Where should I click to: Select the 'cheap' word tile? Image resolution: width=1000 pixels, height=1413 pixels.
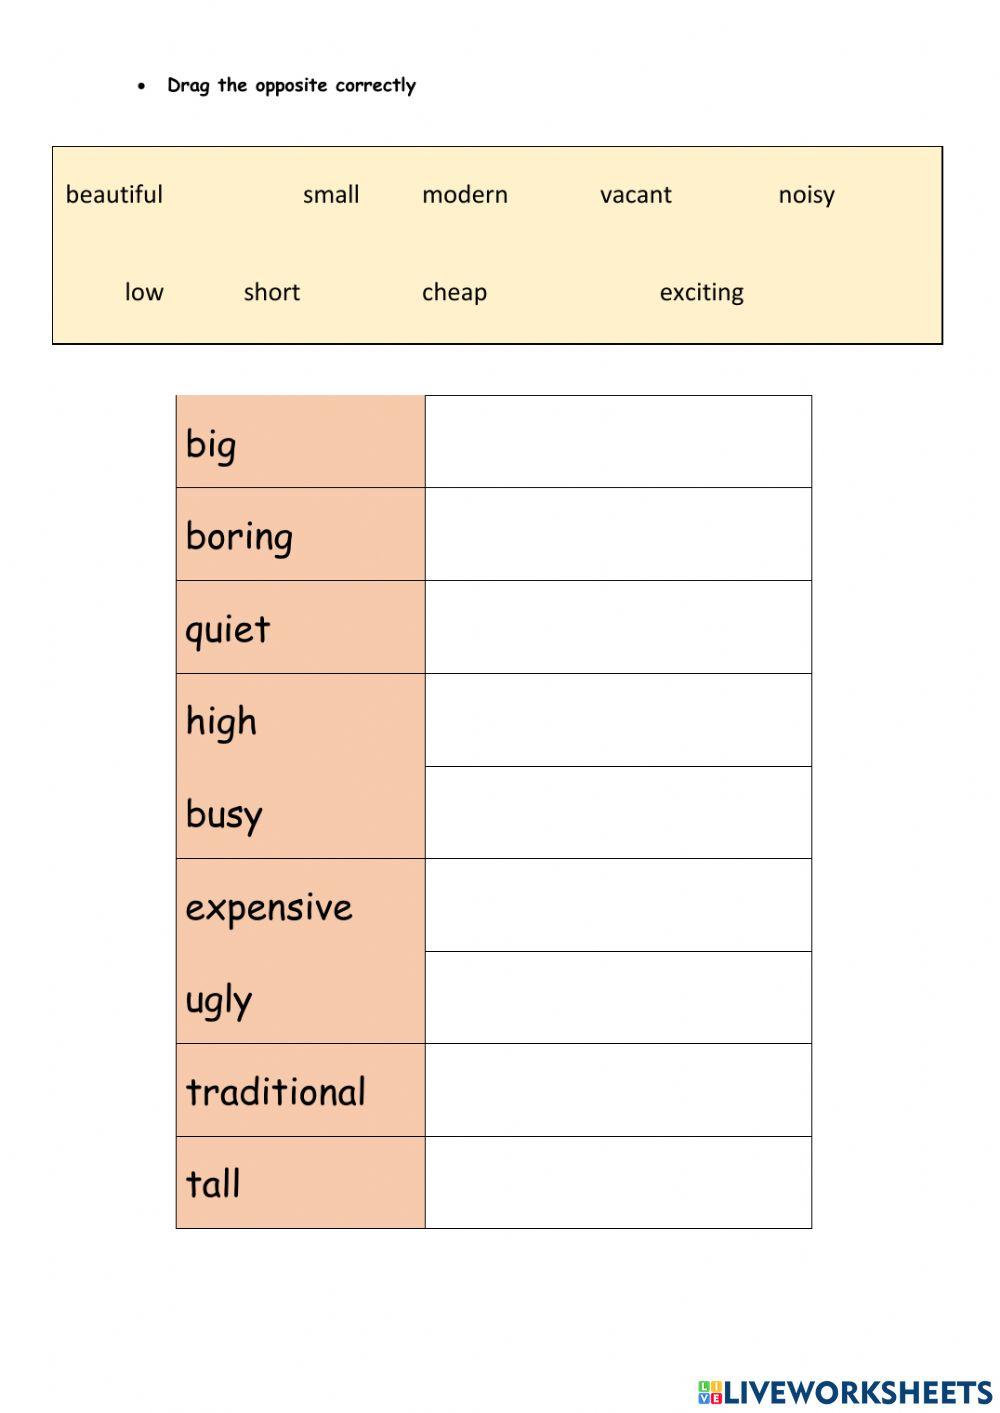pyautogui.click(x=454, y=292)
